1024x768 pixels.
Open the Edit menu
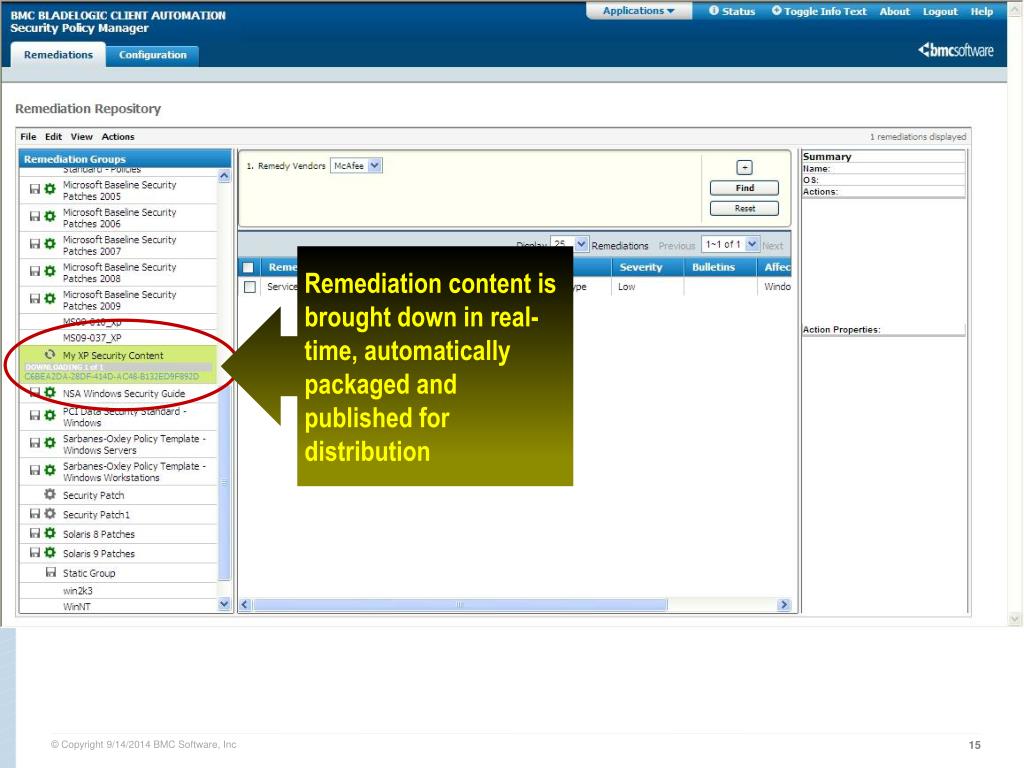click(54, 136)
